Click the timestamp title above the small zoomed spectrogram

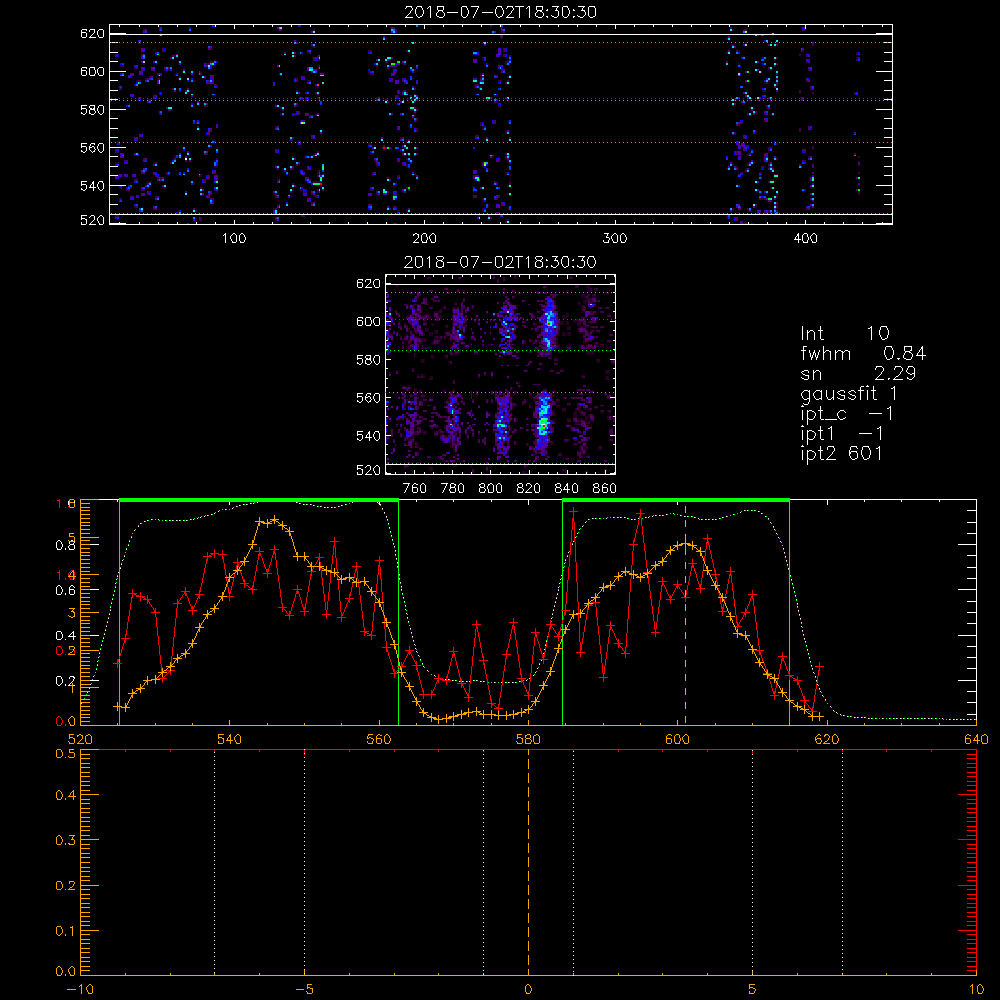tap(500, 262)
